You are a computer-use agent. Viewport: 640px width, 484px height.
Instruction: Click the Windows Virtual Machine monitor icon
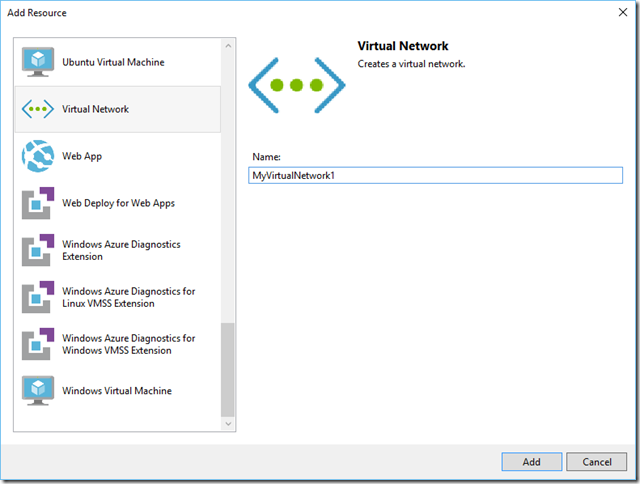pos(38,391)
